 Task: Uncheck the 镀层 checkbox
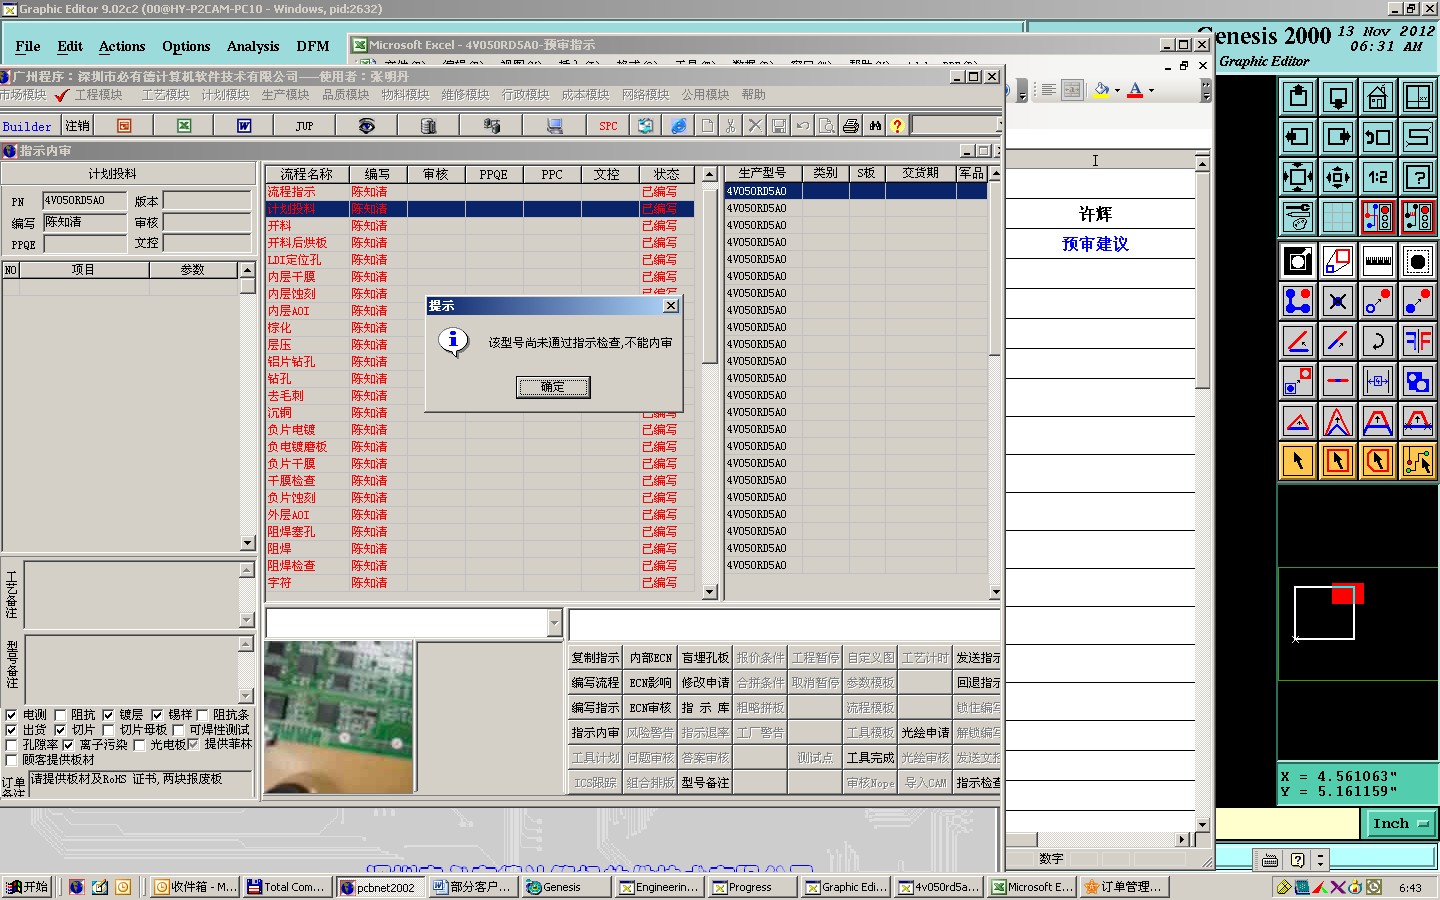point(108,715)
